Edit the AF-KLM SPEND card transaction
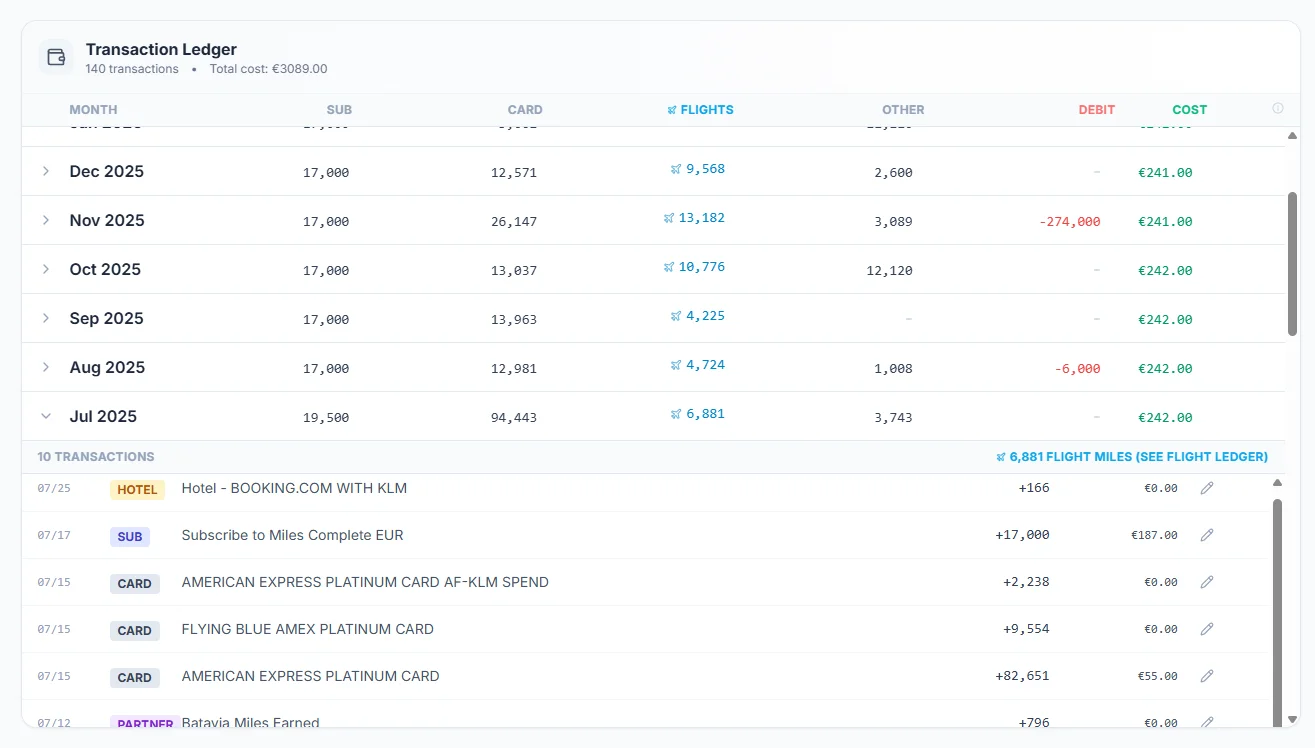Screen dimensions: 1315x748 [1207, 582]
